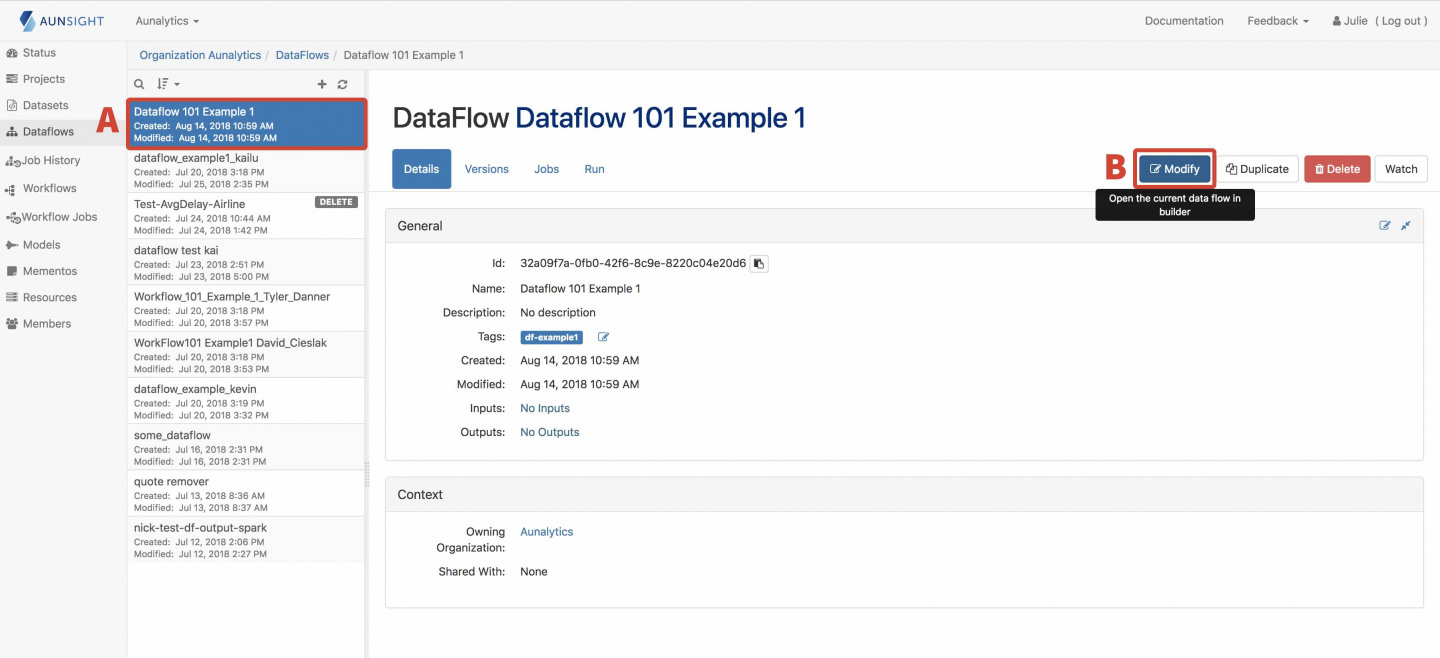Select dataflow_example_kevin in the list
This screenshot has width=1440, height=658.
pyautogui.click(x=247, y=401)
